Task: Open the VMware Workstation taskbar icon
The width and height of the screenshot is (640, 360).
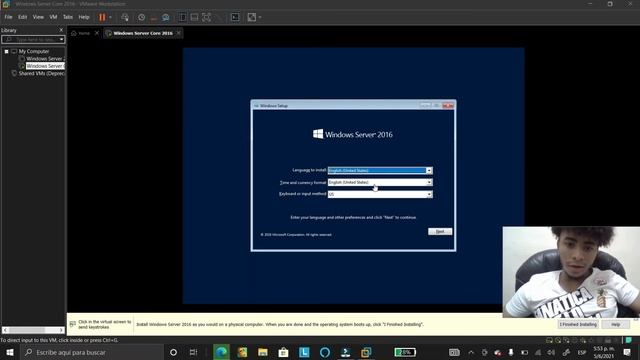Action: [x=366, y=352]
